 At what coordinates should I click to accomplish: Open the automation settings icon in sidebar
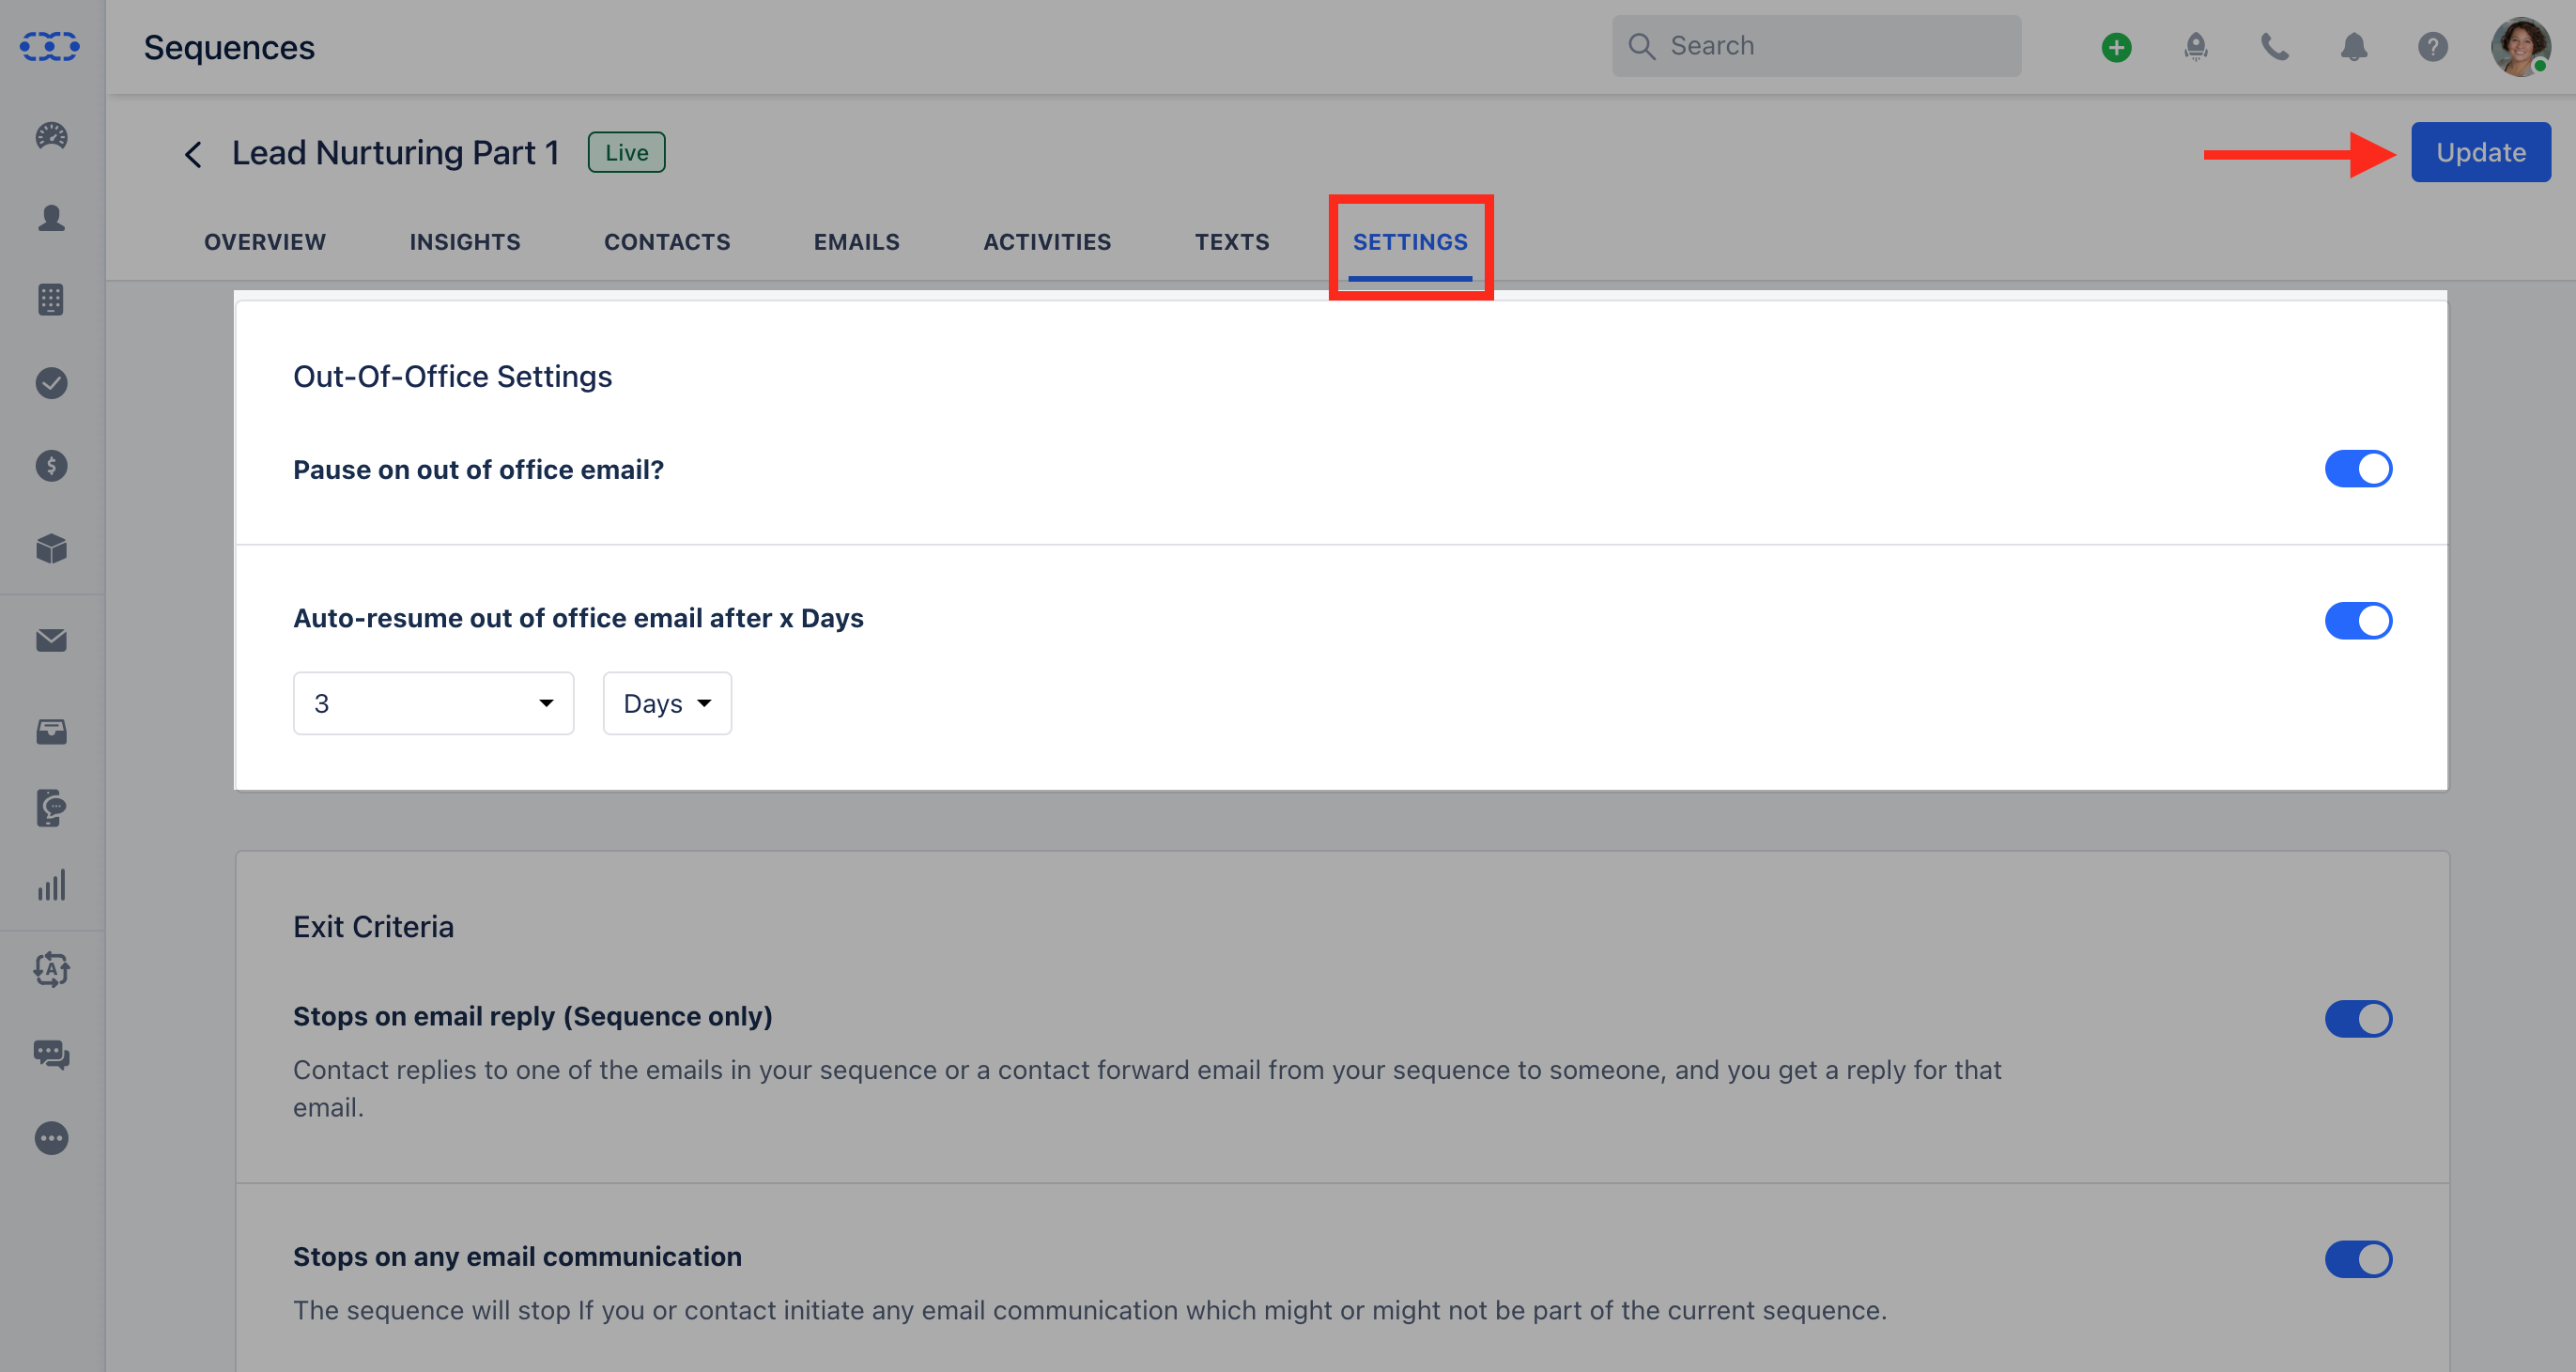[51, 969]
